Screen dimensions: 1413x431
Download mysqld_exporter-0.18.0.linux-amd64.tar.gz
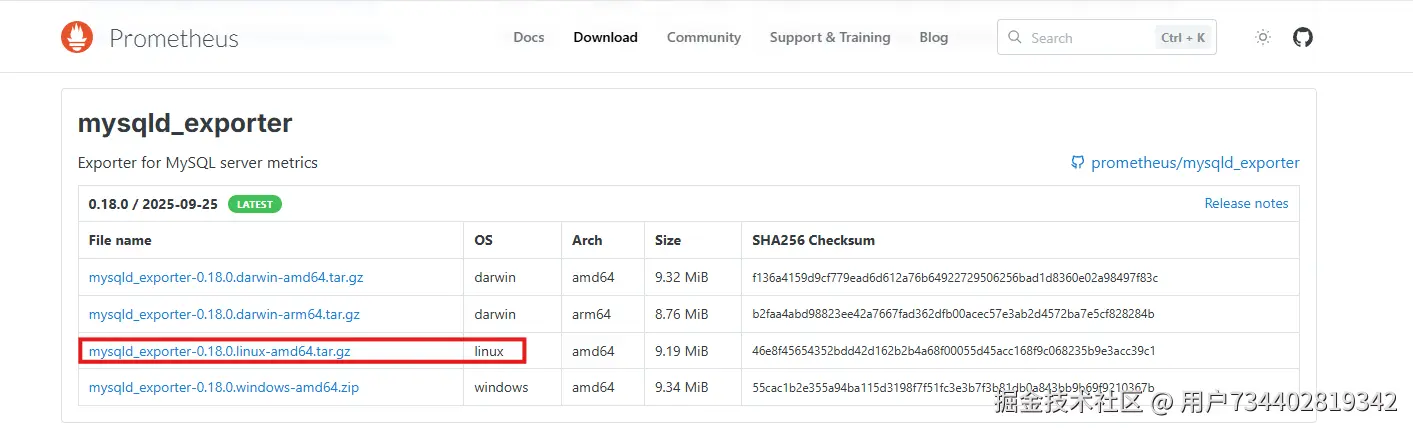coord(219,351)
